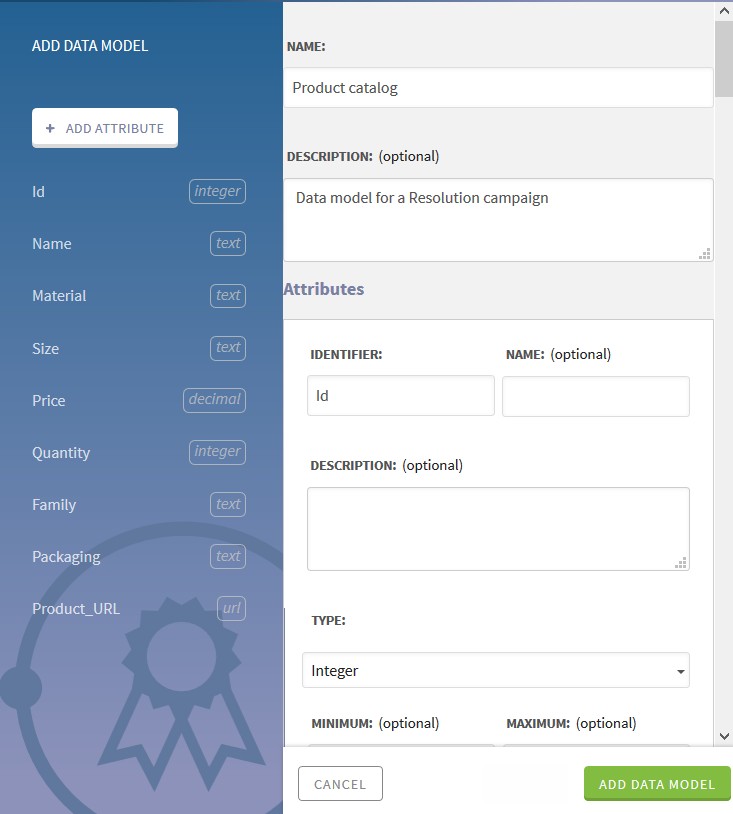
Task: Click the scrollbar down arrow
Action: (724, 736)
